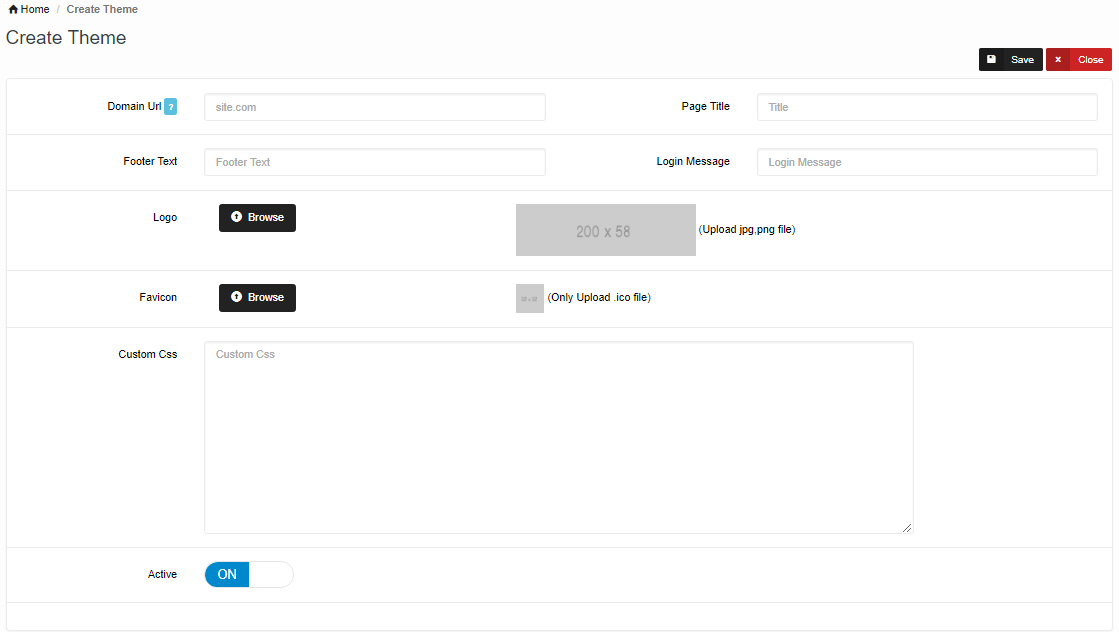
Task: Click the small favicon preview placeholder
Action: [529, 298]
